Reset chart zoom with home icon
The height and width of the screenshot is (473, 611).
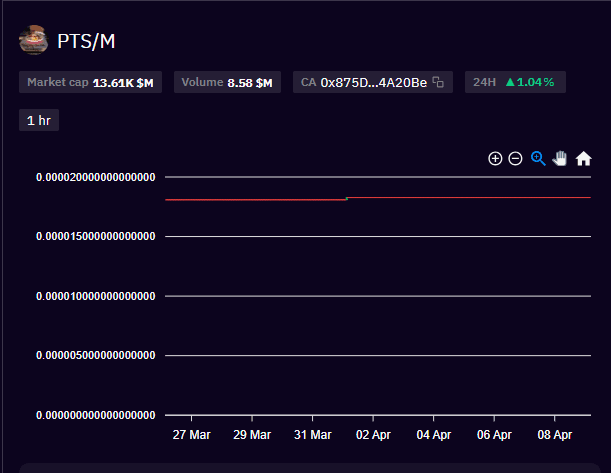coord(584,158)
